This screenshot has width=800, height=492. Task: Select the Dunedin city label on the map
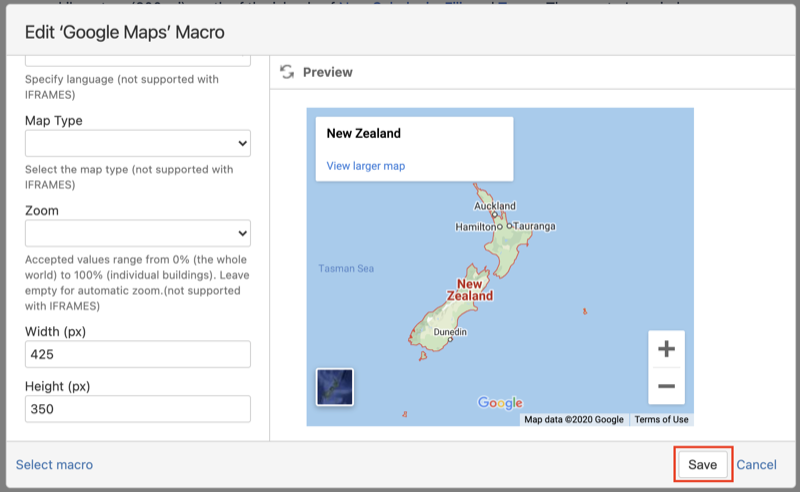pyautogui.click(x=448, y=332)
